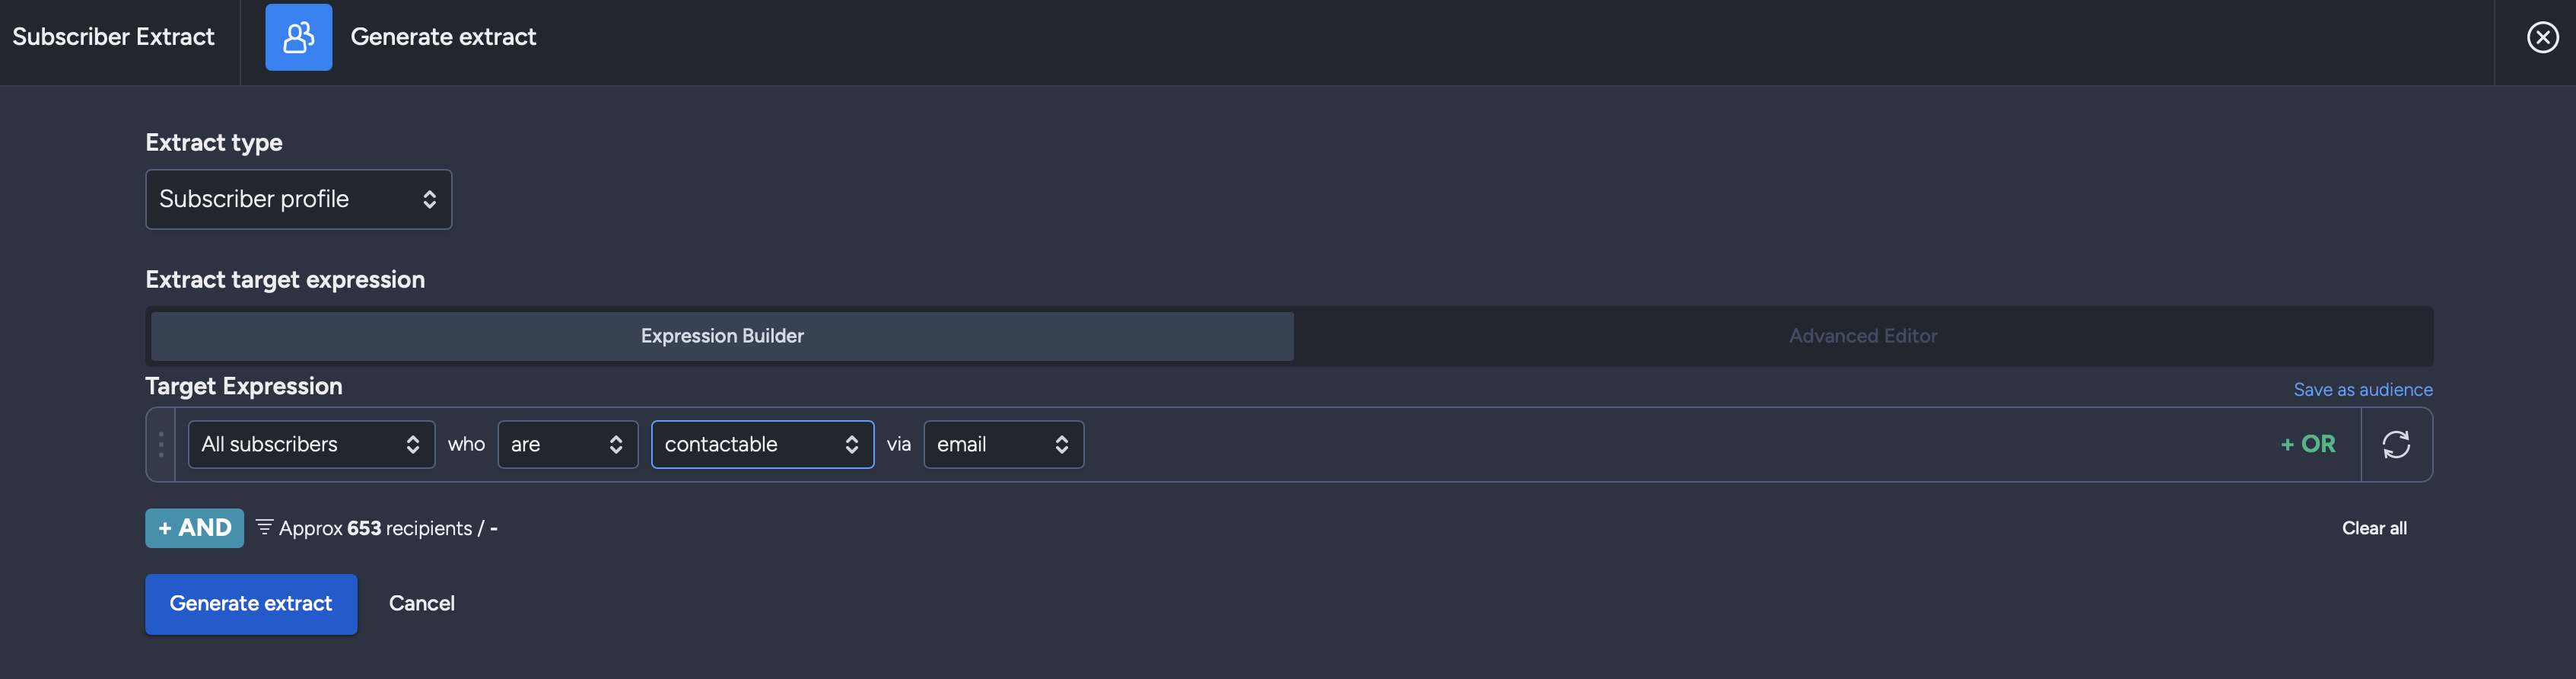Expand the 'are' condition dropdown
This screenshot has width=2576, height=679.
click(567, 444)
